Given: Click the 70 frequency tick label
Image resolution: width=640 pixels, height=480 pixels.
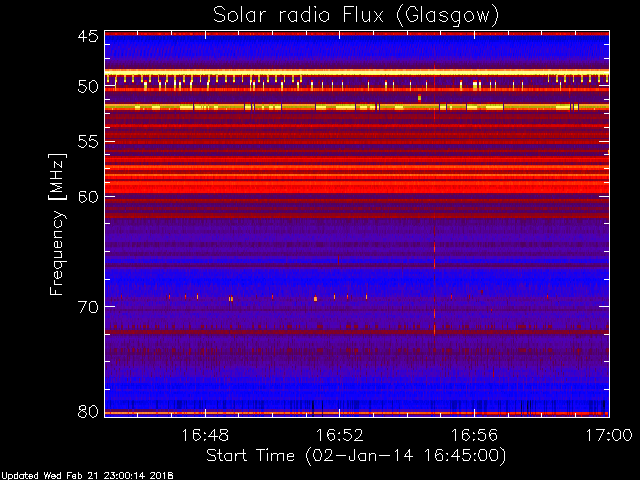Looking at the screenshot, I should click(88, 307).
